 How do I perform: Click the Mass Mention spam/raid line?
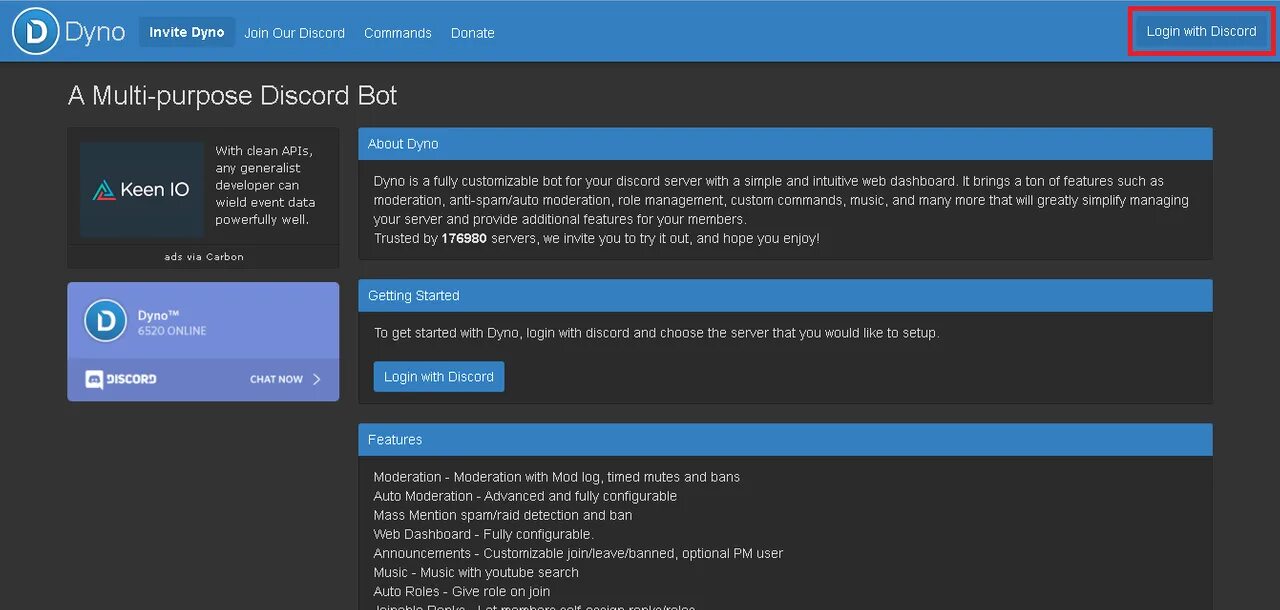pyautogui.click(x=503, y=515)
